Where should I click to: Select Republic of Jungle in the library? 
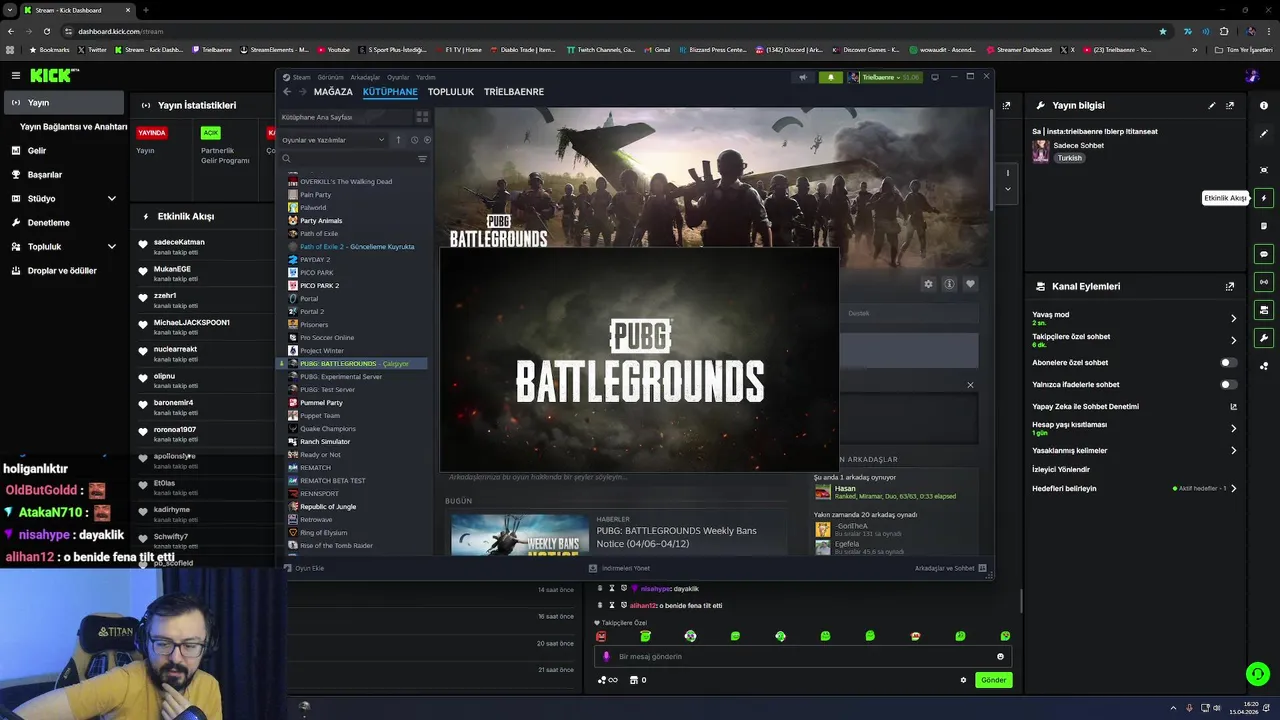point(328,507)
